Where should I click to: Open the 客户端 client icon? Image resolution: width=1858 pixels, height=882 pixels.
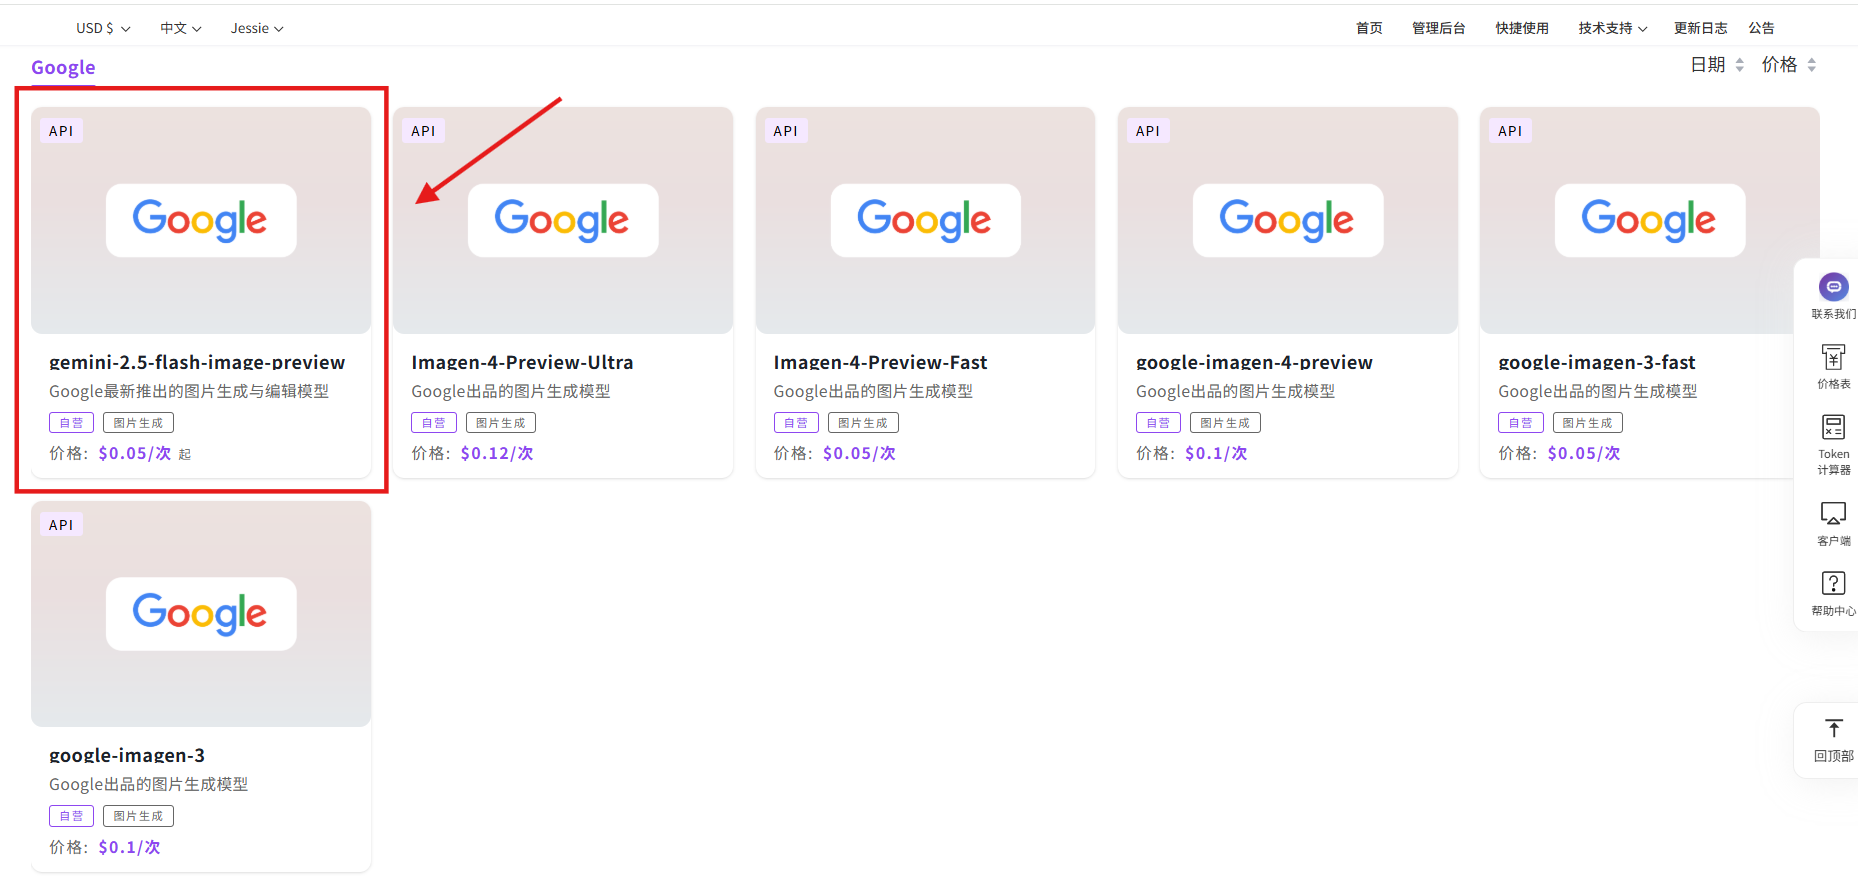1833,513
